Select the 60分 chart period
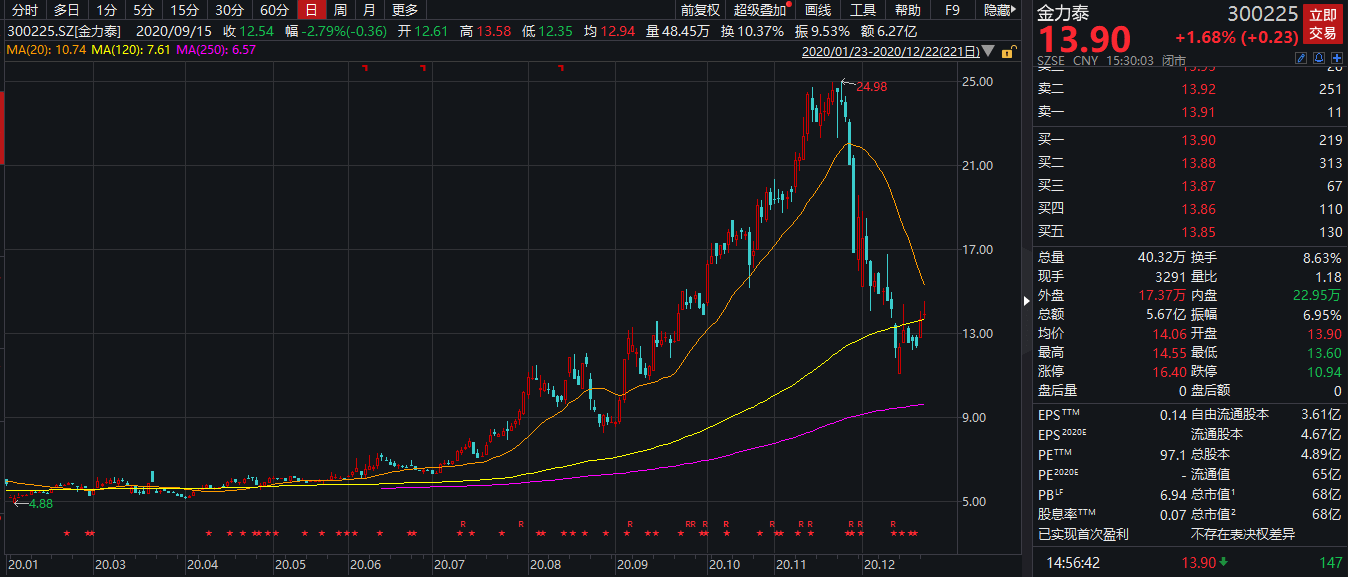This screenshot has height=577, width=1348. (274, 10)
